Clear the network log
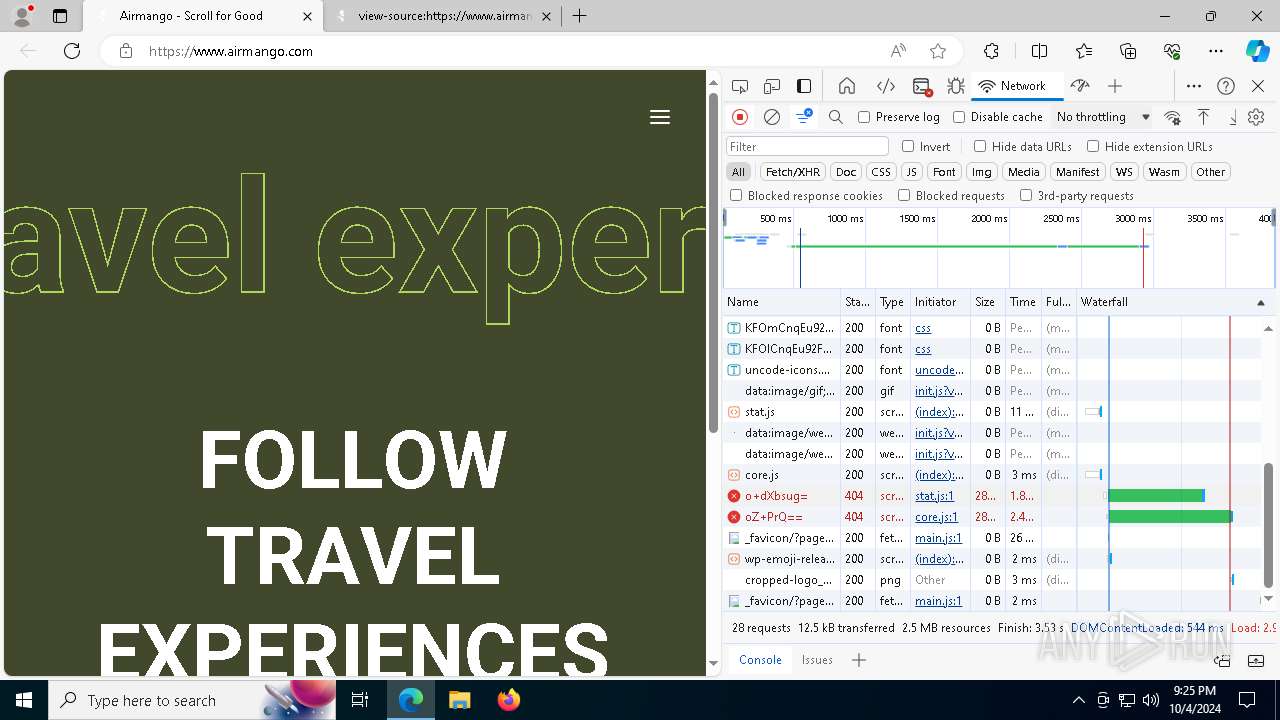This screenshot has width=1280, height=720. tap(772, 117)
